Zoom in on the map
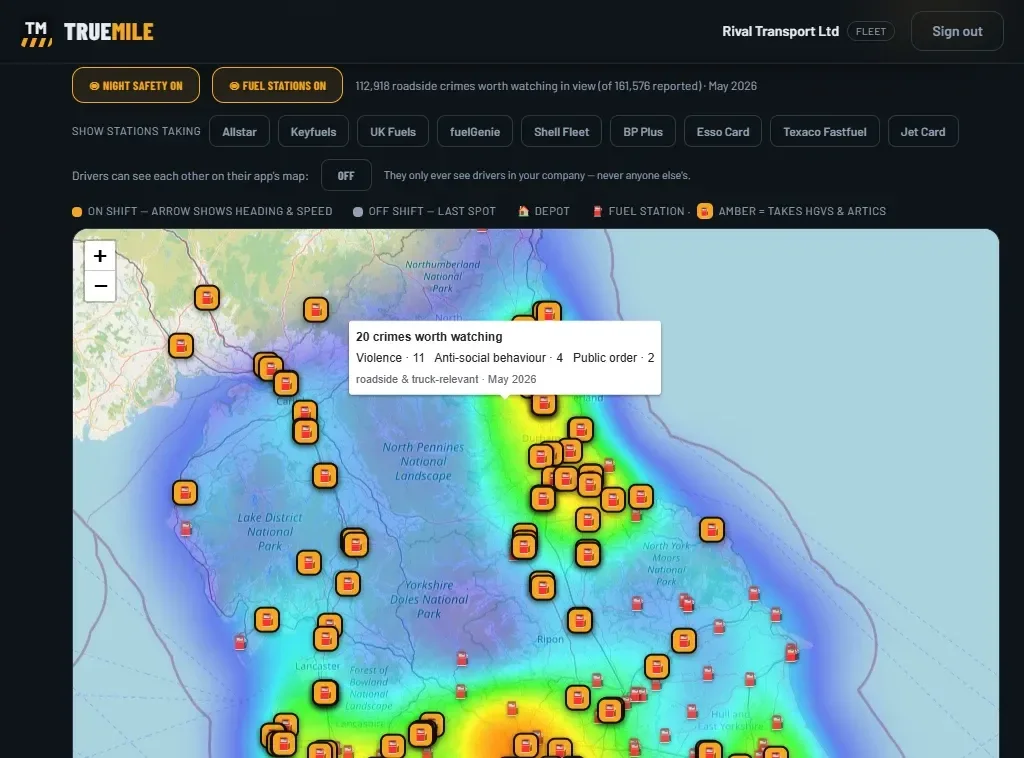1024x758 pixels. coord(100,256)
